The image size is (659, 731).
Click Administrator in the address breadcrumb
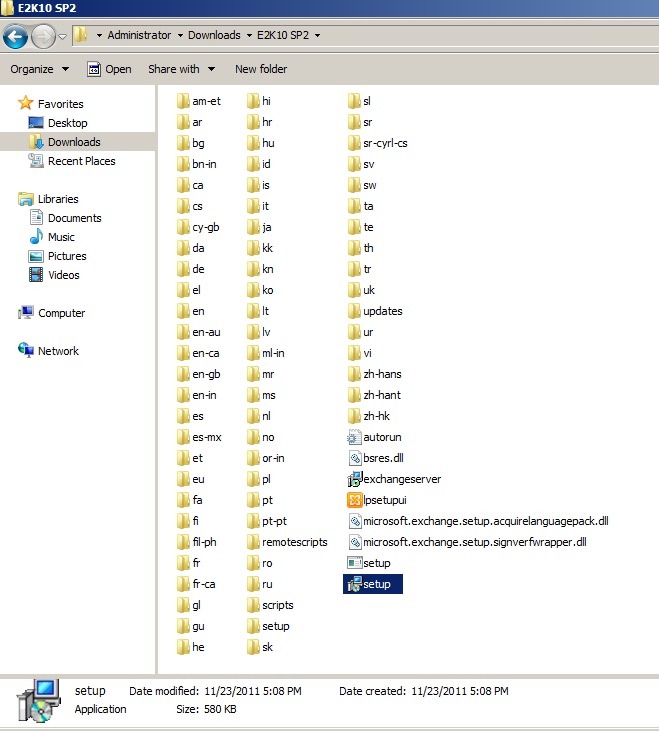139,35
